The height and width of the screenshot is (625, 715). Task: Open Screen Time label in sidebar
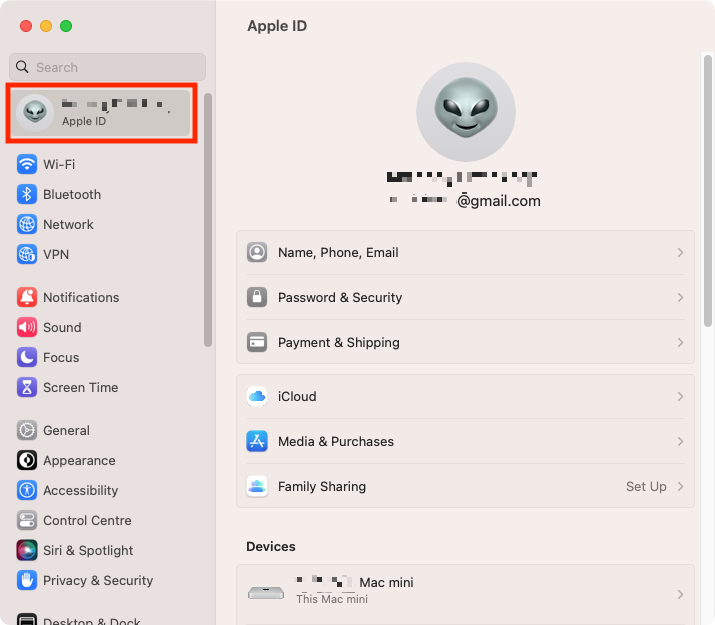point(81,387)
